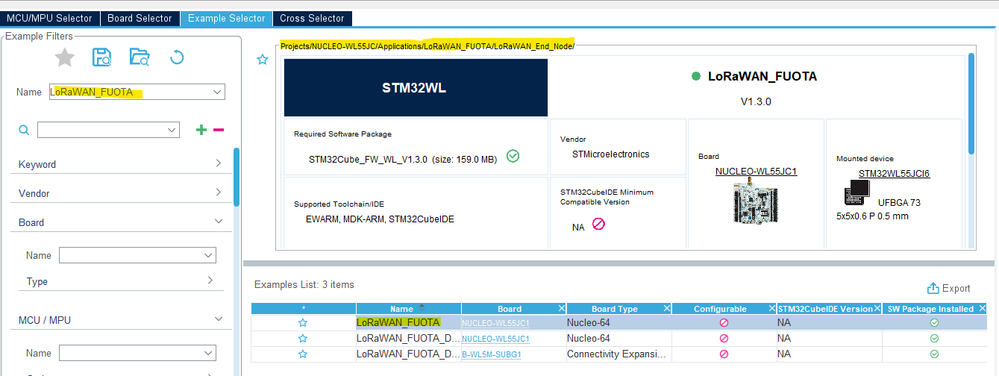Click the Export icon above the table
Screen dimensions: 999x376
coord(933,288)
